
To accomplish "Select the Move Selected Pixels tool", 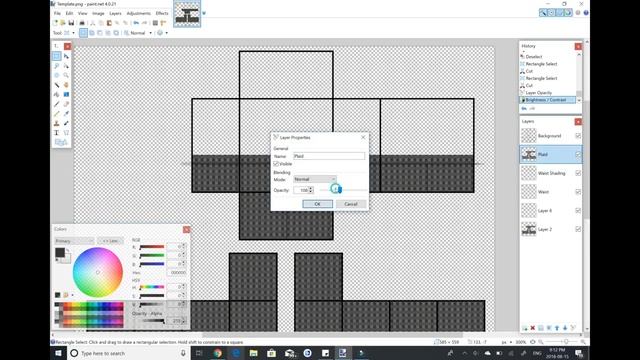I will coord(66,56).
